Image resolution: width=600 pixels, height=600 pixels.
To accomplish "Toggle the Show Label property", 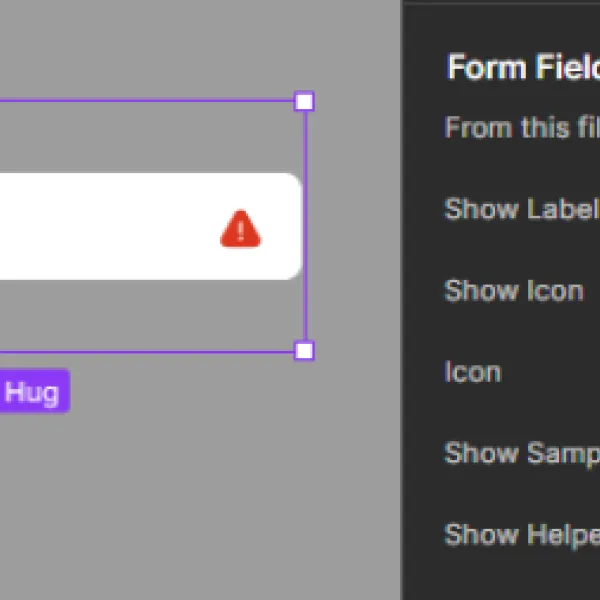I will (x=521, y=209).
